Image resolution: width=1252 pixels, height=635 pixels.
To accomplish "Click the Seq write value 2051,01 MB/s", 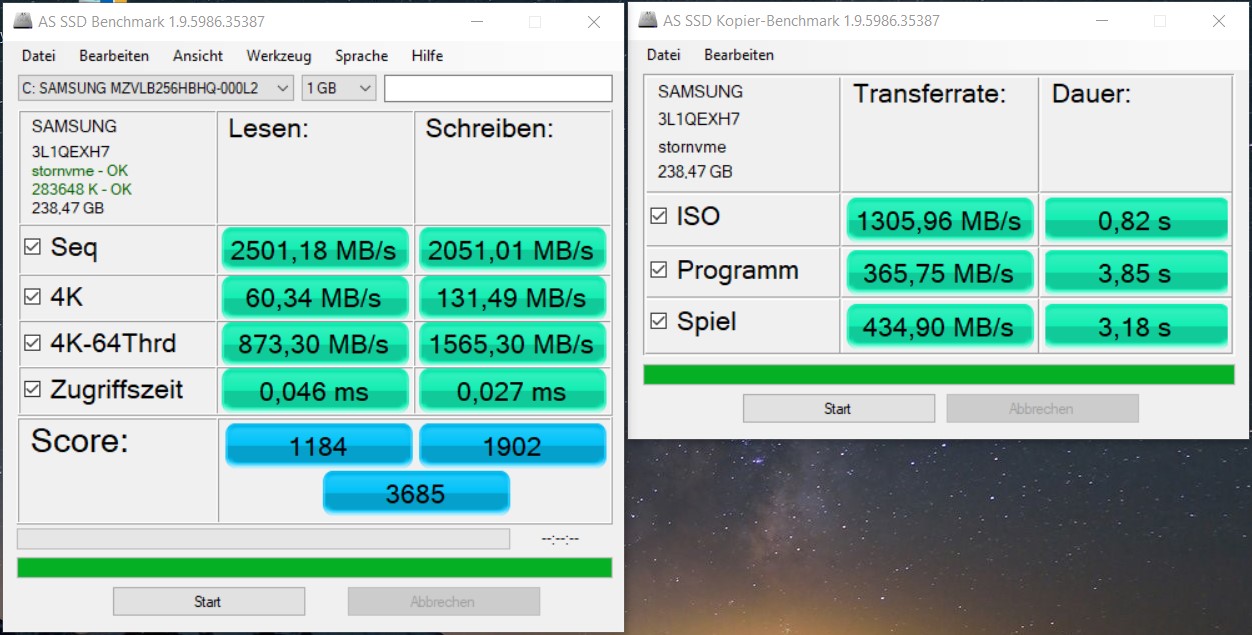I will [512, 250].
